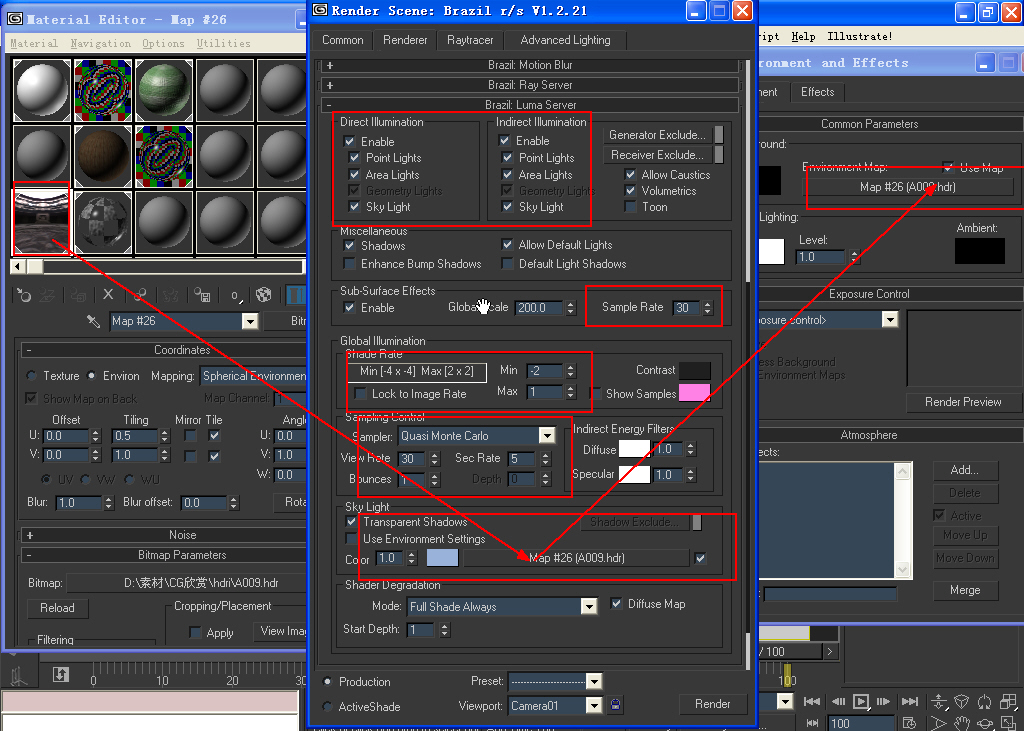This screenshot has width=1024, height=731.
Task: Click the Sky Light blue color swatch
Action: click(x=442, y=558)
